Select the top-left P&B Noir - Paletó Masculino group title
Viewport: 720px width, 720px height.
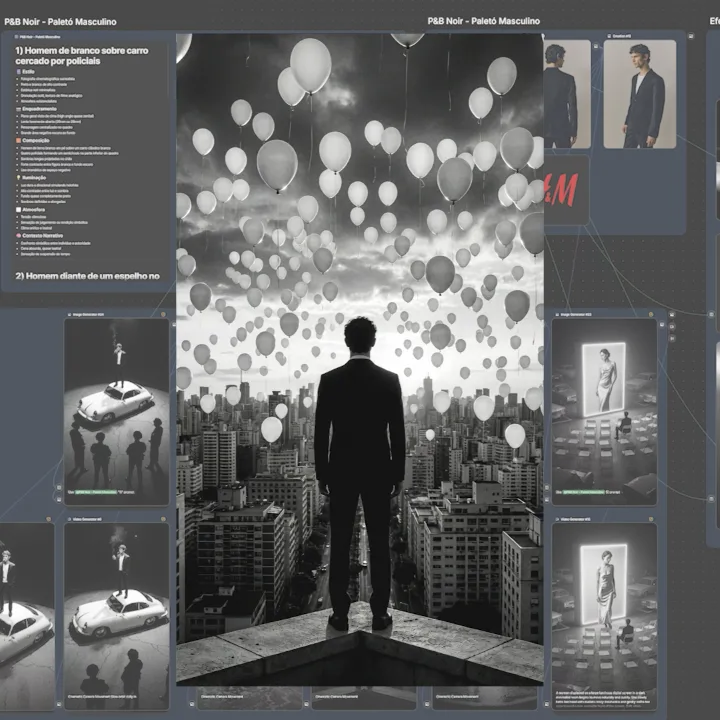(x=60, y=22)
